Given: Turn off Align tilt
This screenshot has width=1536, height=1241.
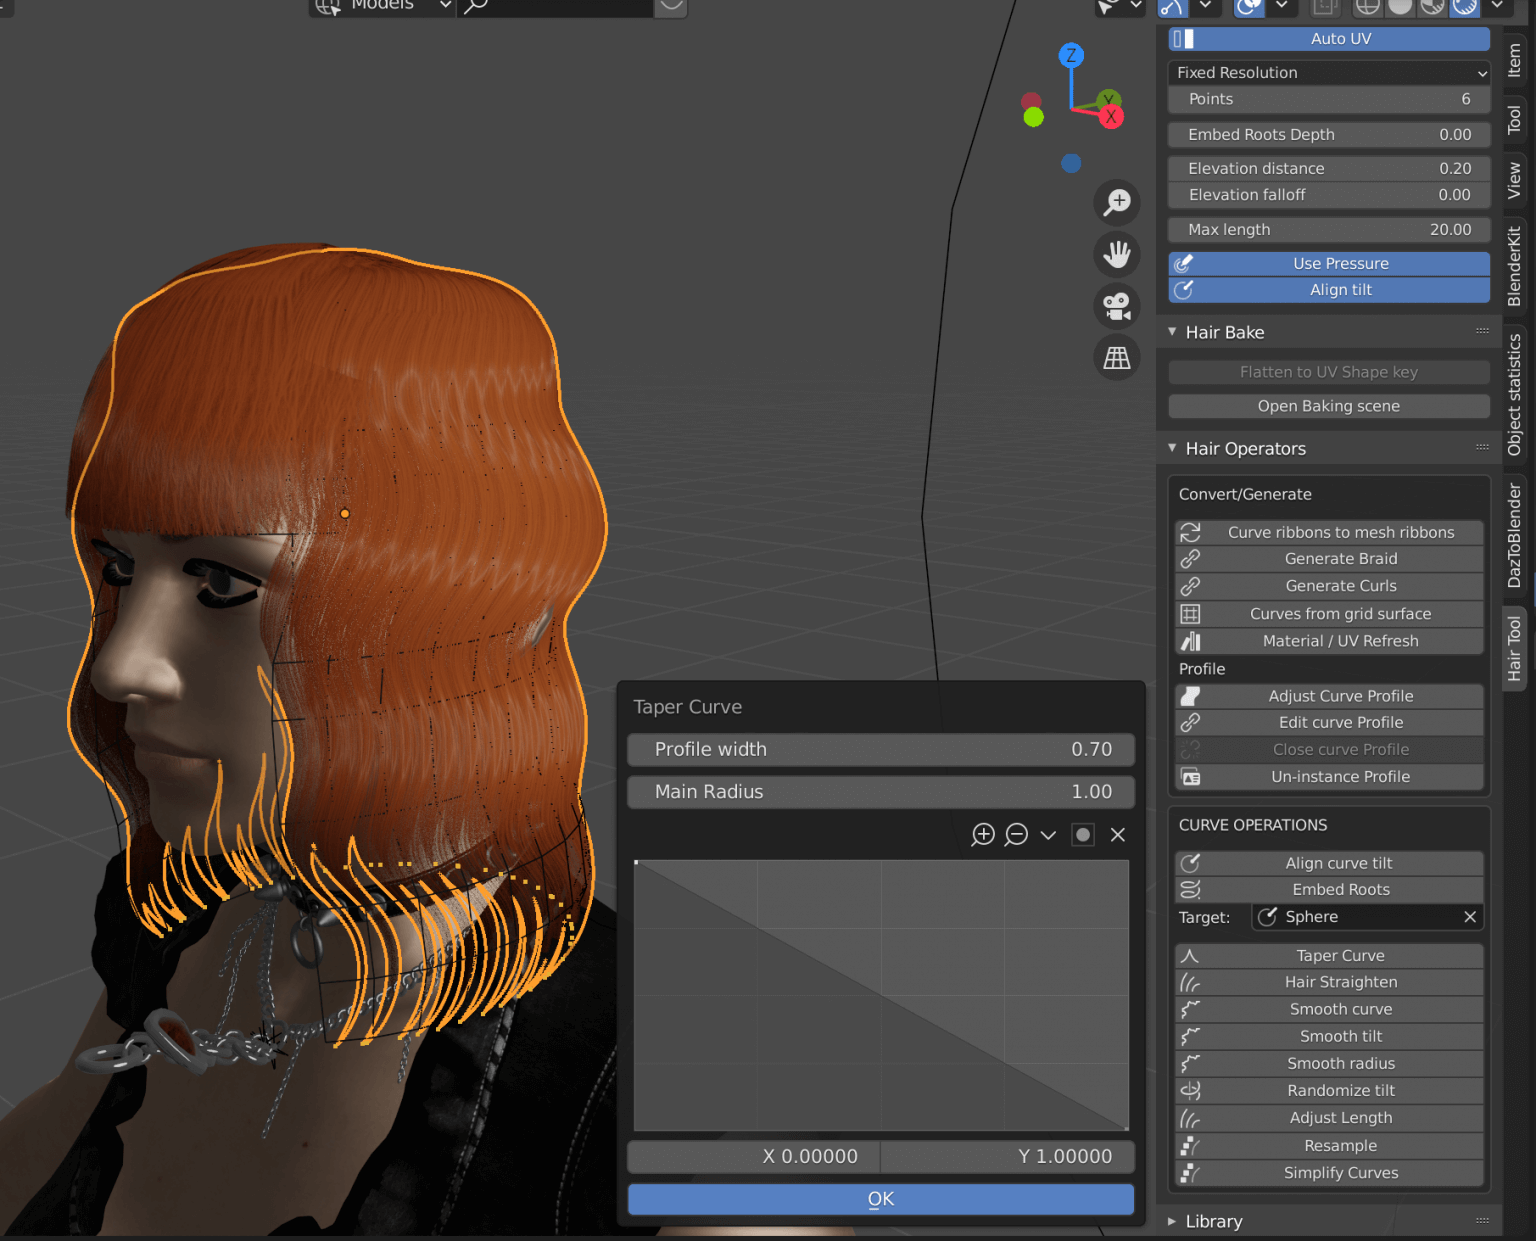Looking at the screenshot, I should 1329,290.
